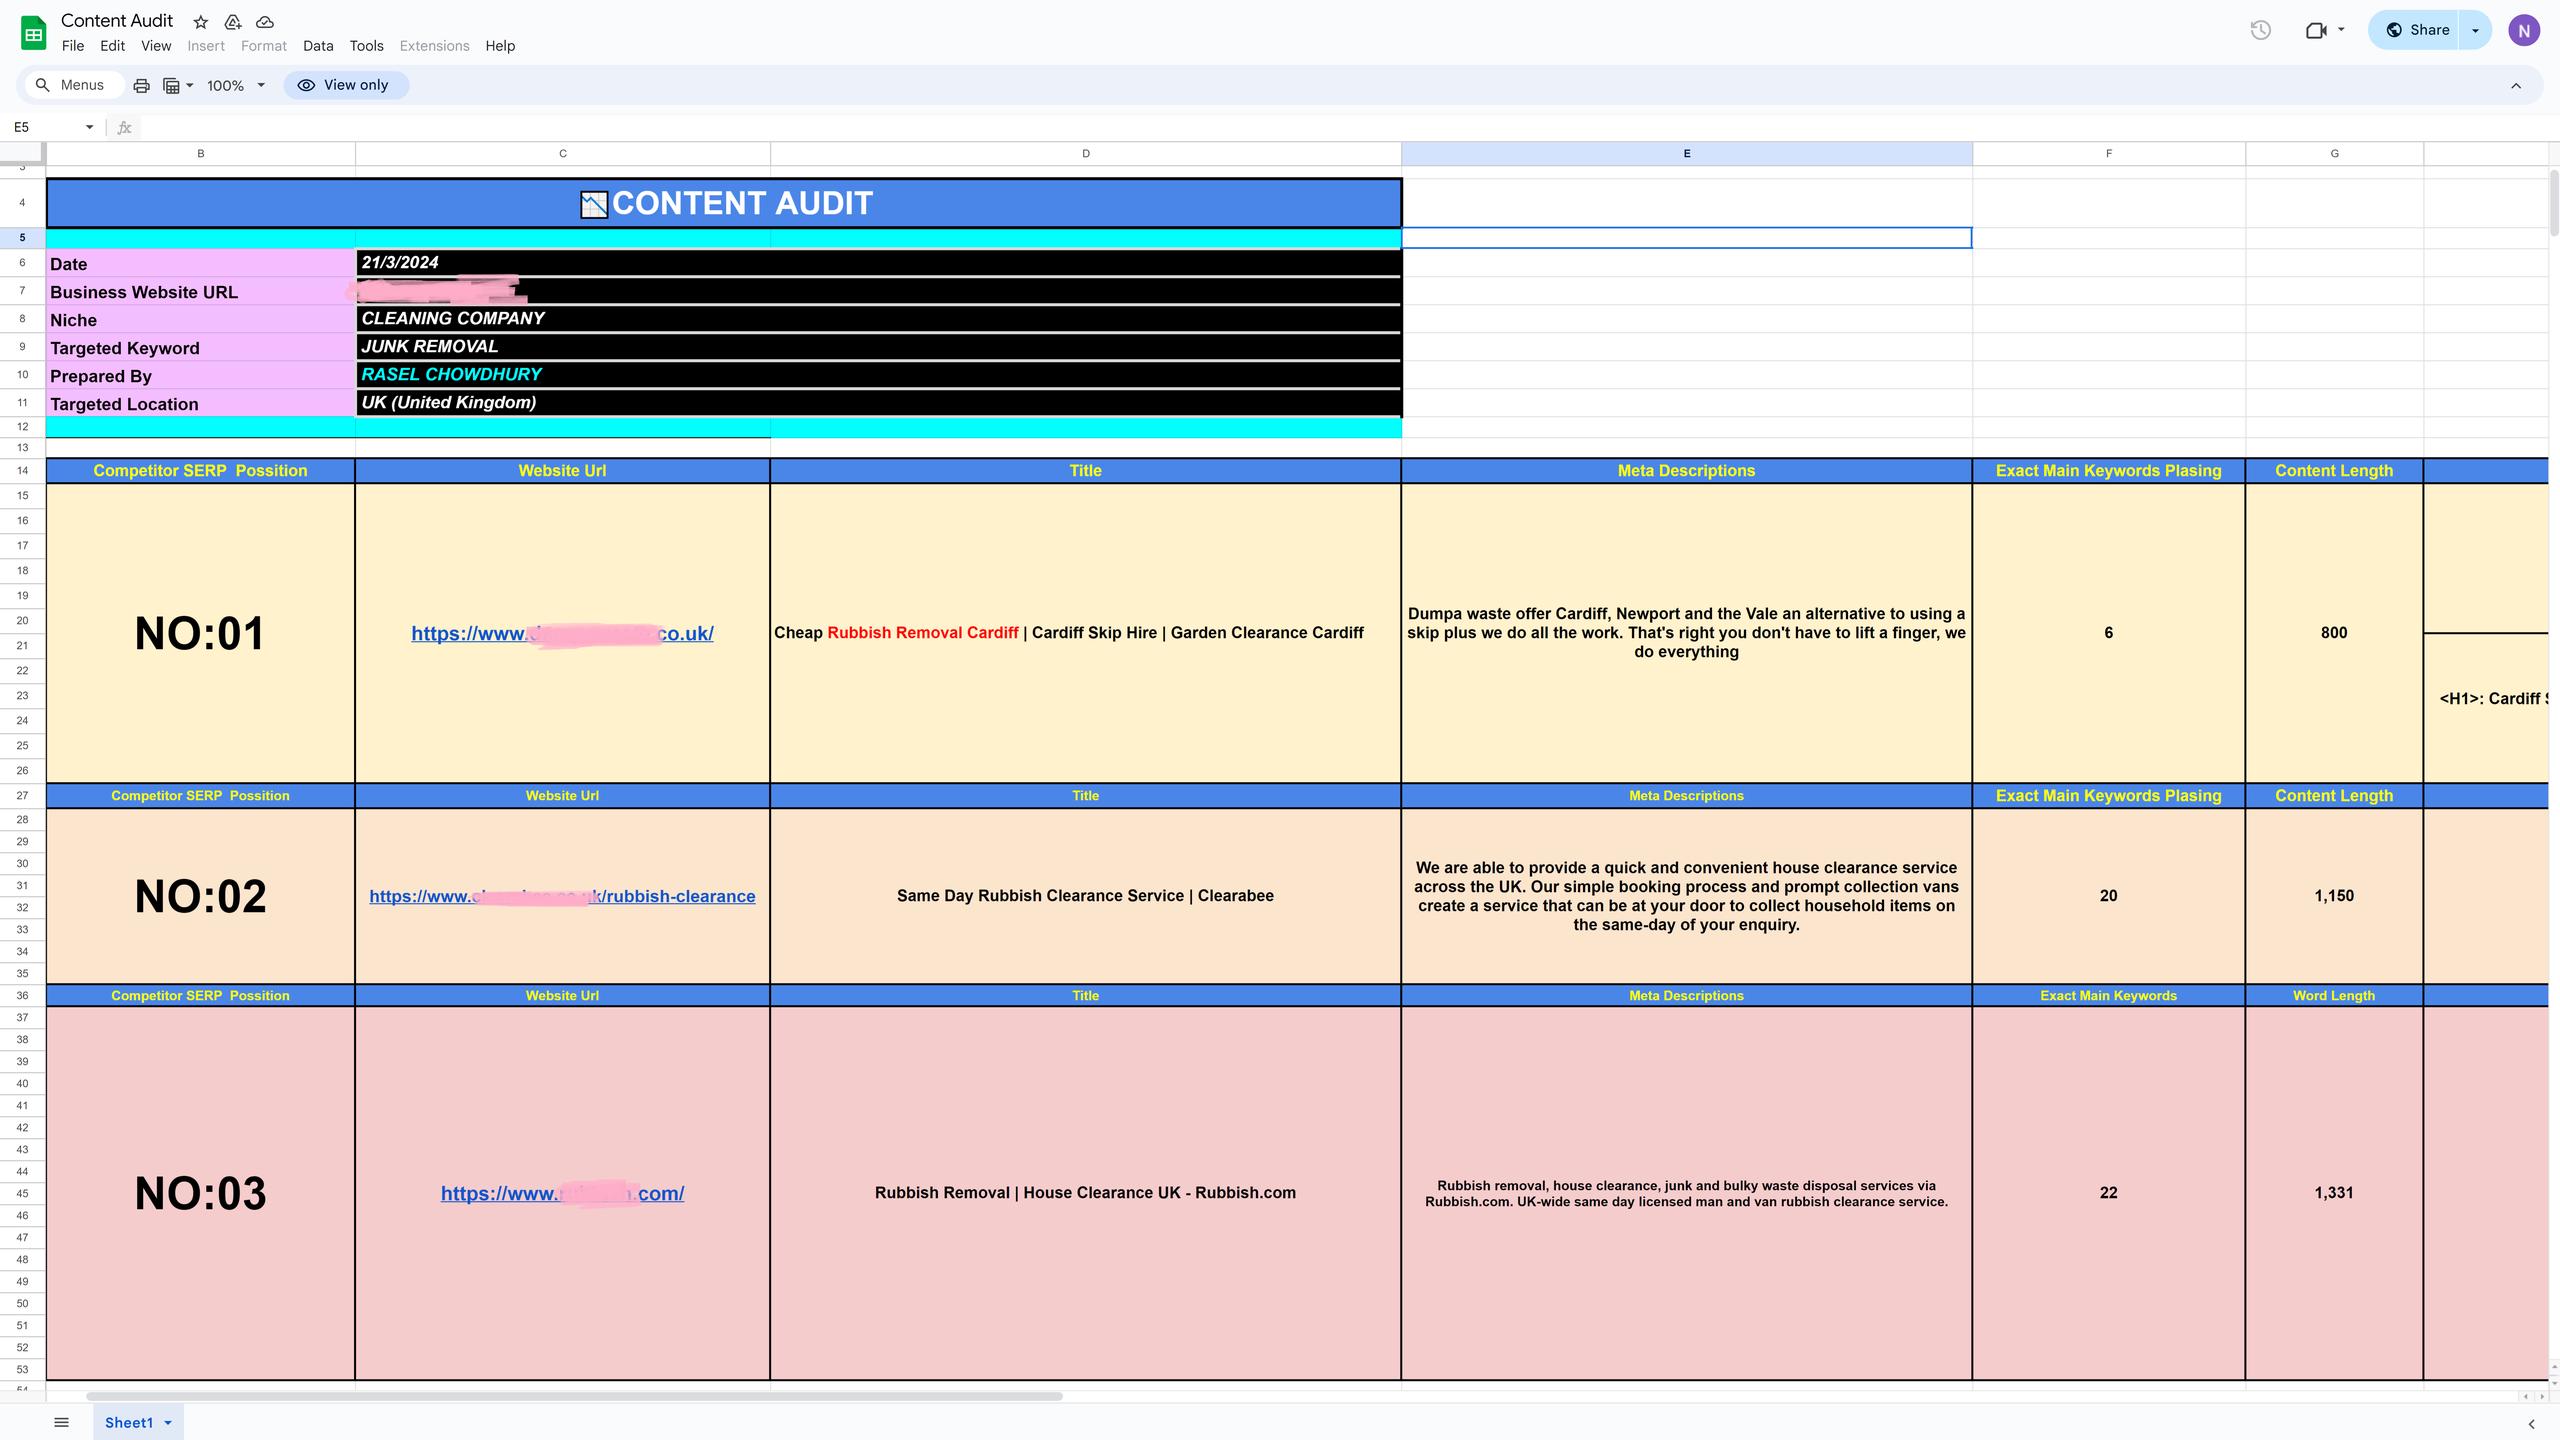Check the cloud save status icon
The width and height of the screenshot is (2560, 1440).
(x=265, y=22)
